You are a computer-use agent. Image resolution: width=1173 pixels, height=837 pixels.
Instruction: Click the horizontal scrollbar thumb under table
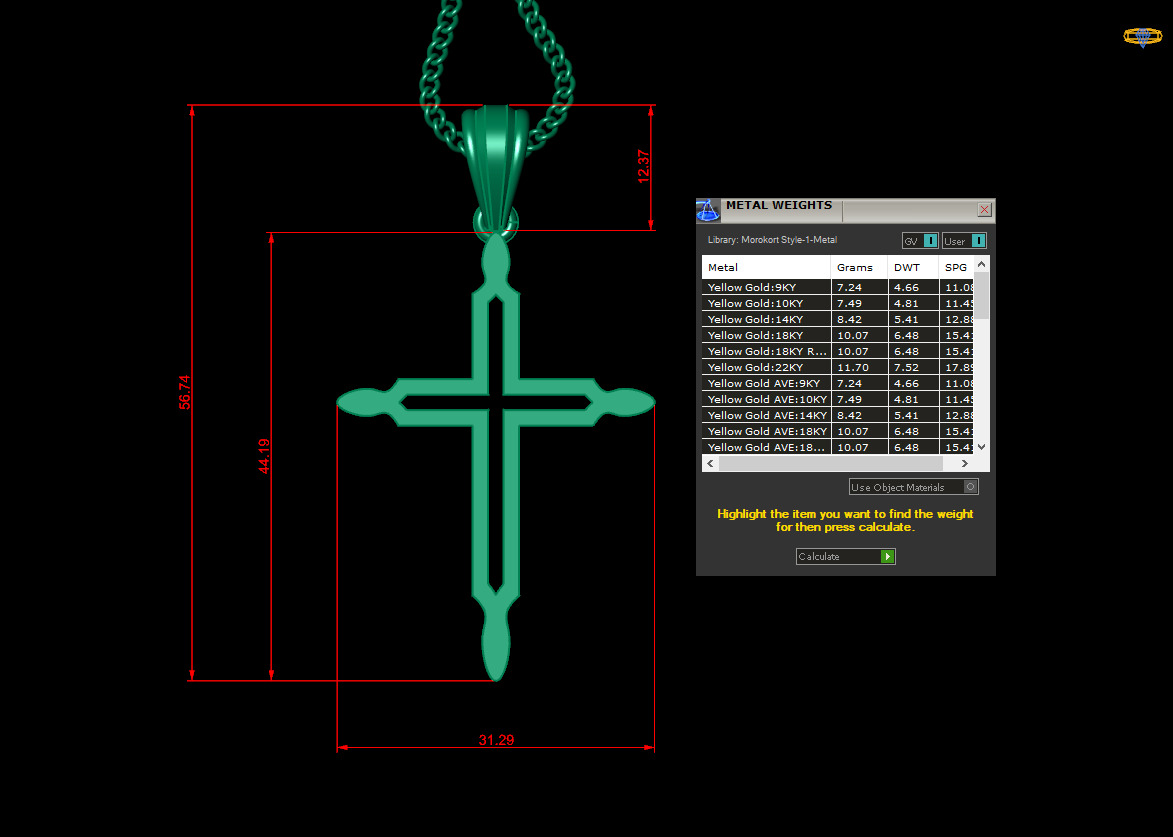(x=830, y=464)
